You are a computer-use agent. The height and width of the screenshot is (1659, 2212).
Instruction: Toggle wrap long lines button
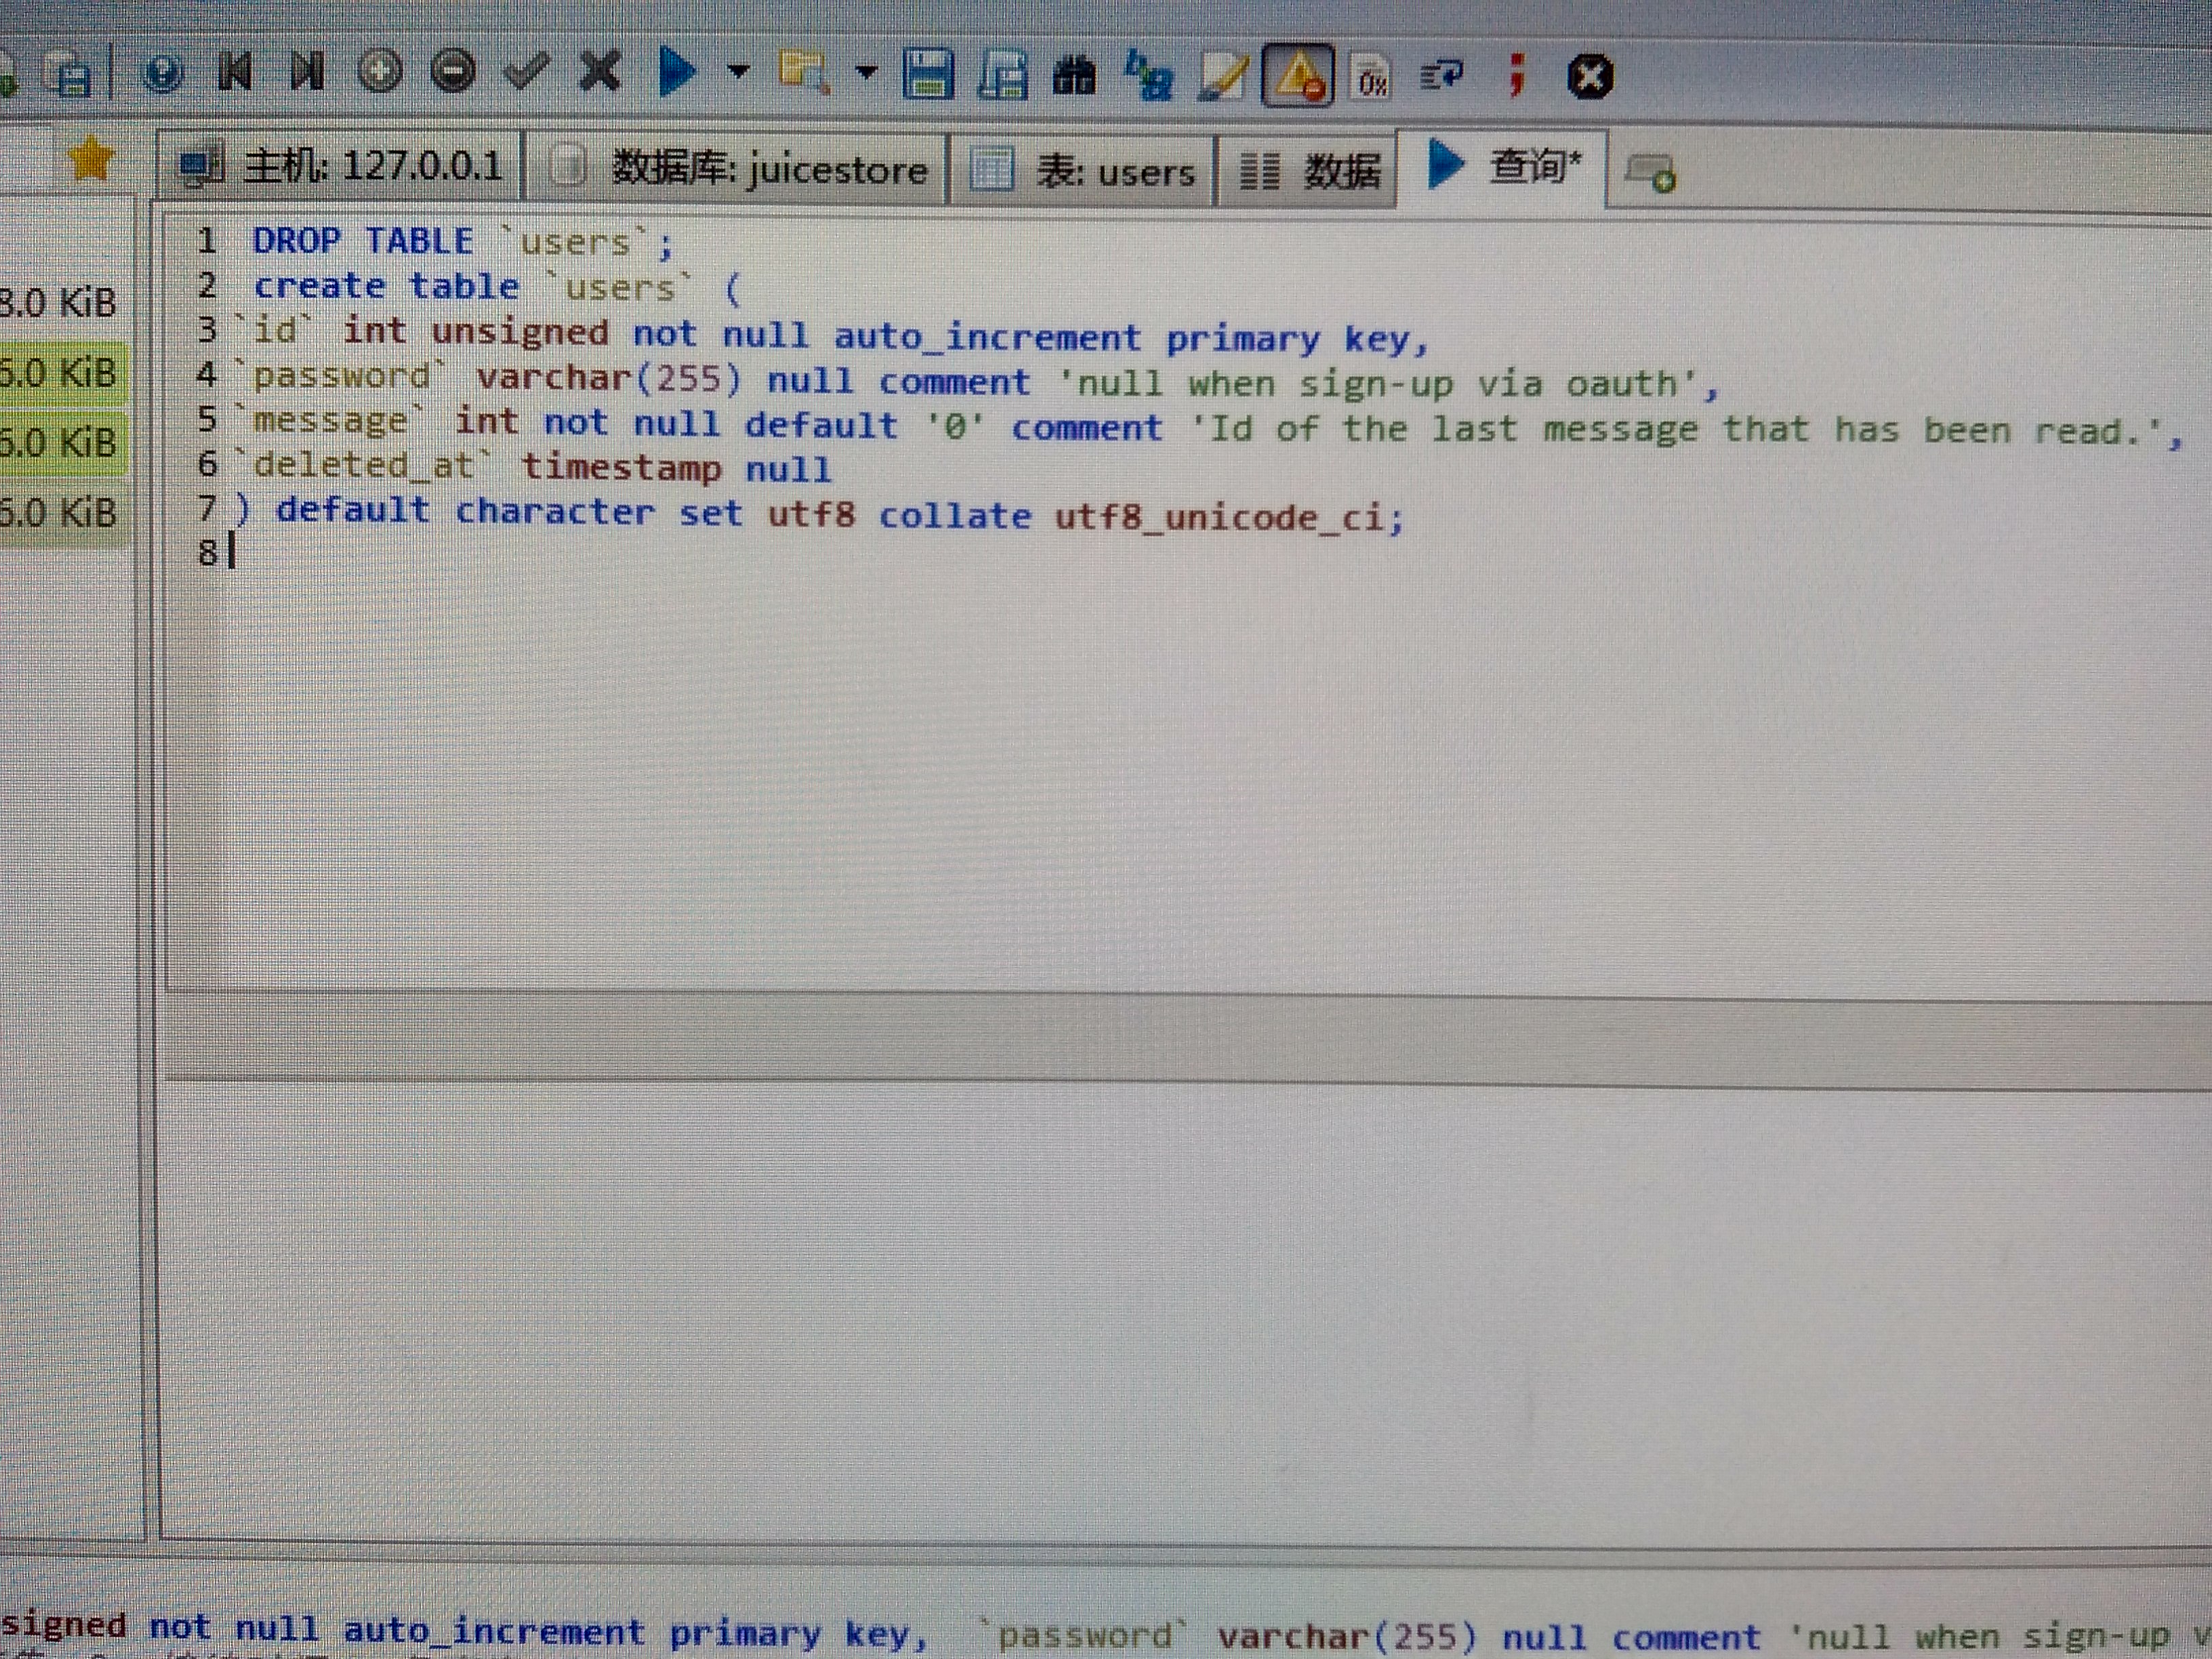tap(1441, 75)
